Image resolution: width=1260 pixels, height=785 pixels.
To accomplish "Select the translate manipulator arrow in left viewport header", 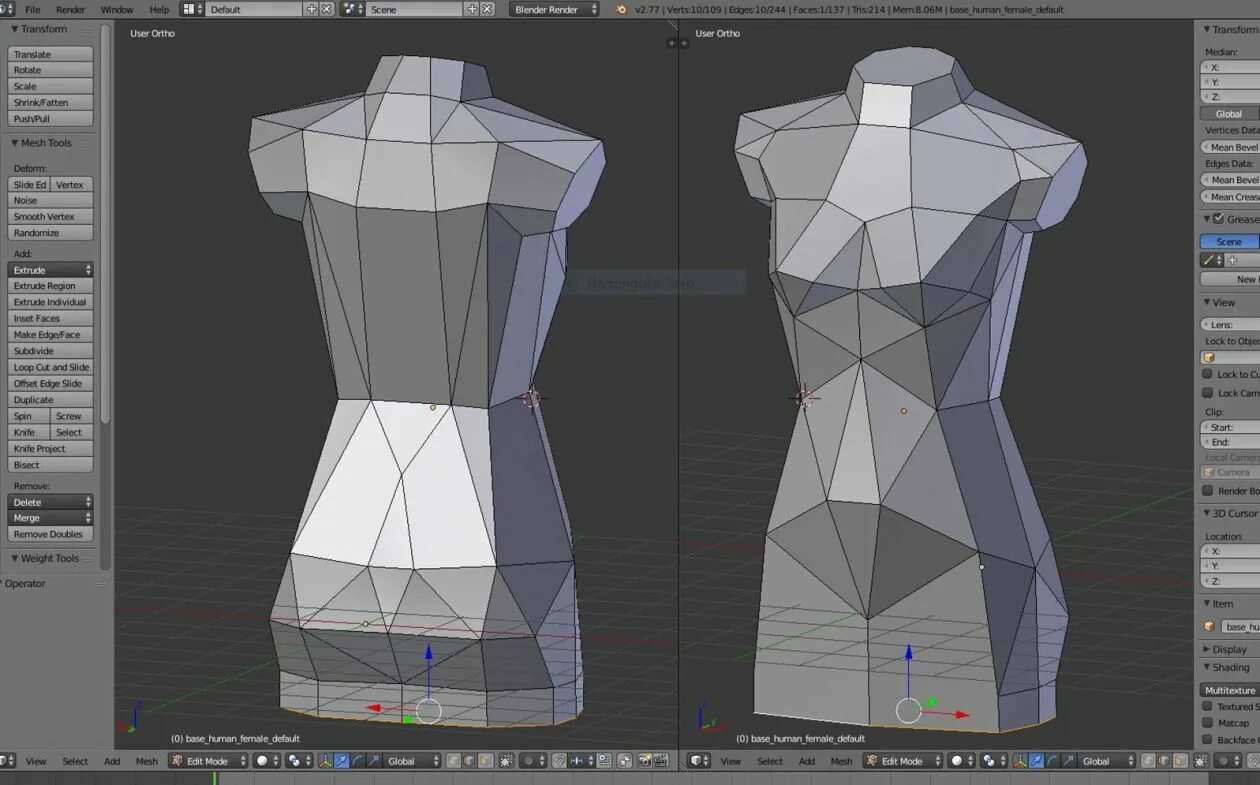I will click(x=340, y=761).
